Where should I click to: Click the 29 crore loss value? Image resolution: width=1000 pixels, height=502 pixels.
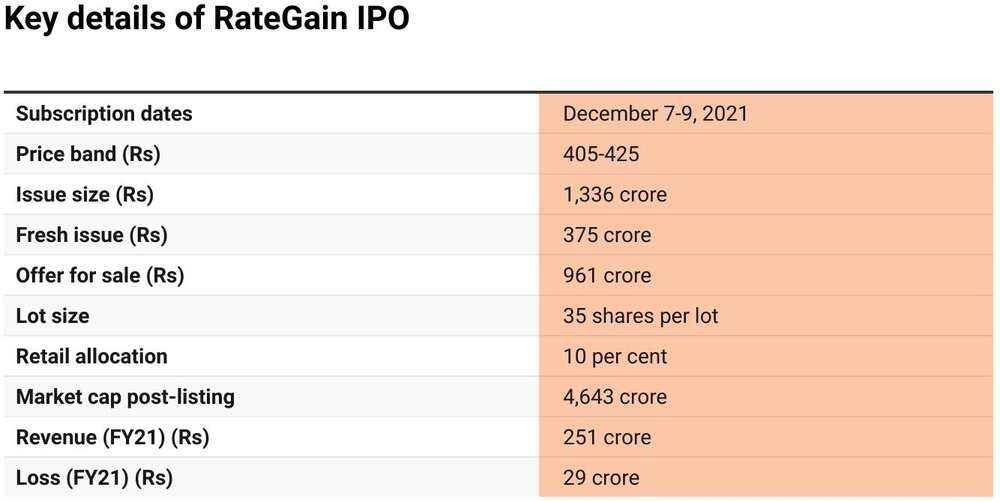601,478
